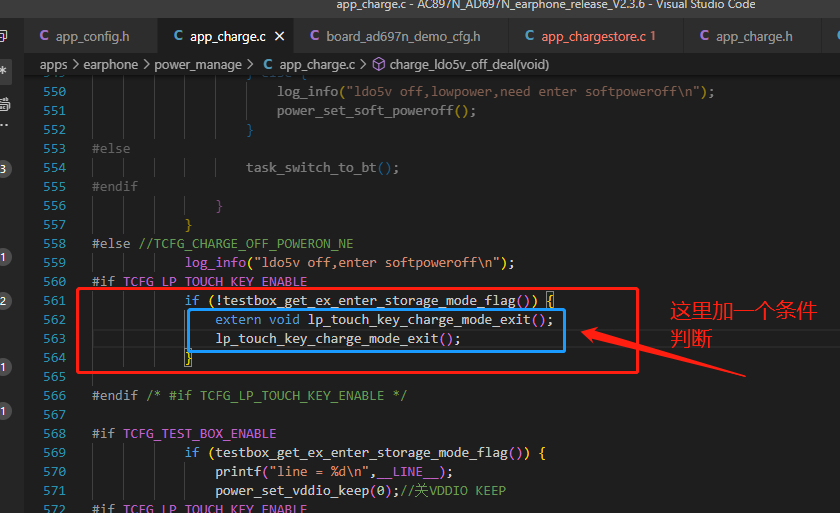Click the C icon on app_charge.h tab

point(704,36)
